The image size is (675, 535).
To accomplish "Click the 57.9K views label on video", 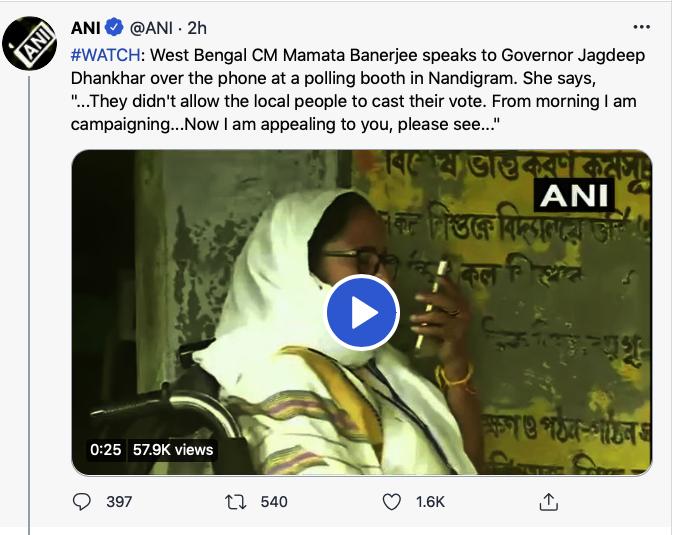I will (x=173, y=450).
